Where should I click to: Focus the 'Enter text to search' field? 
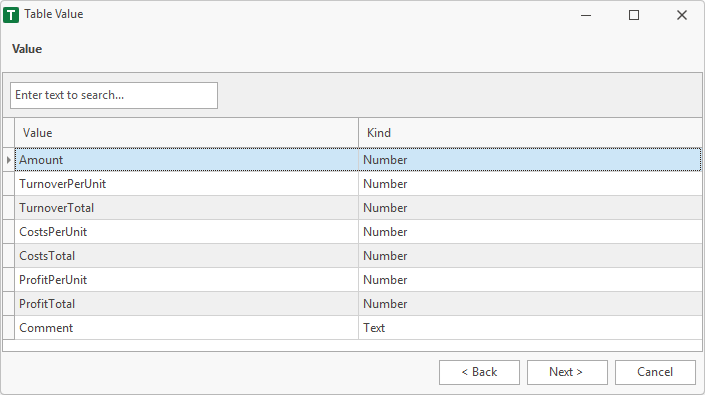coord(114,95)
